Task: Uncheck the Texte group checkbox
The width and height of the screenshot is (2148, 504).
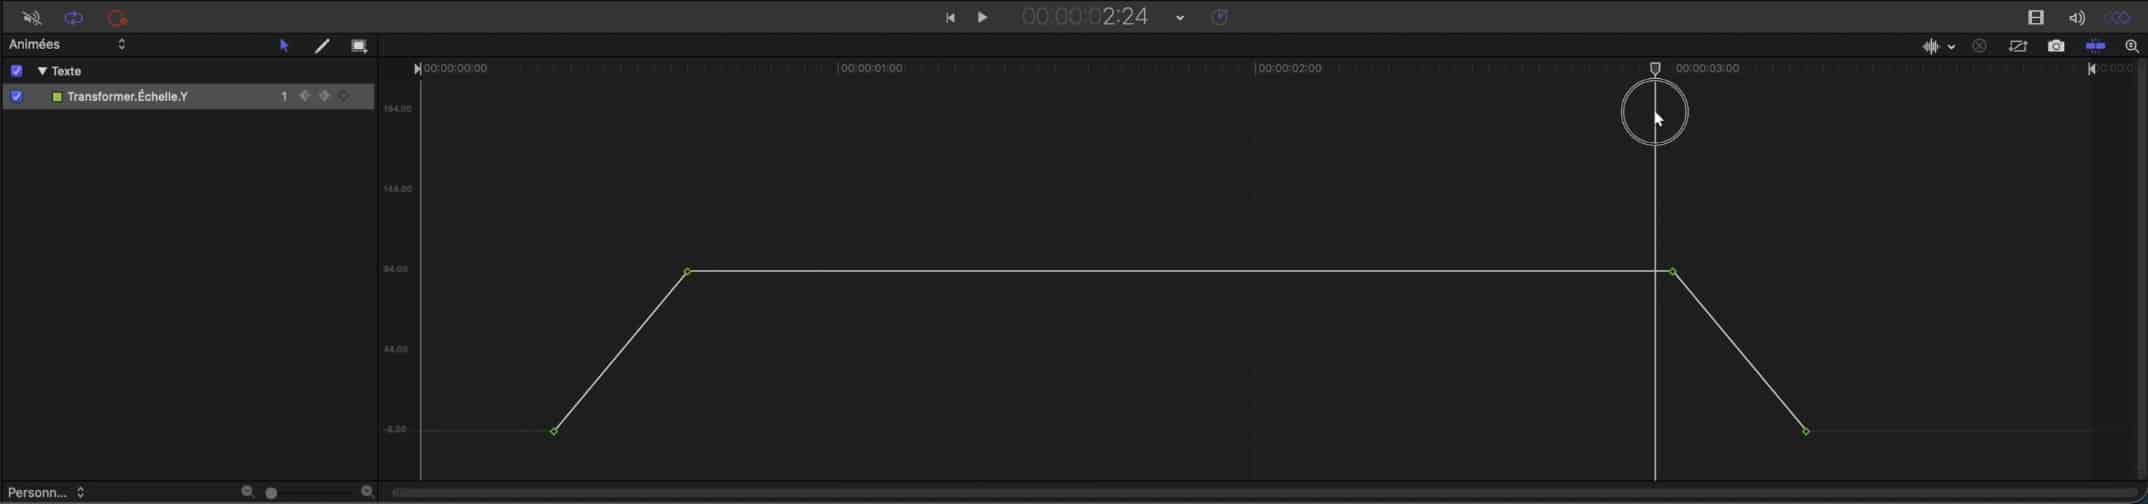Action: [x=16, y=71]
